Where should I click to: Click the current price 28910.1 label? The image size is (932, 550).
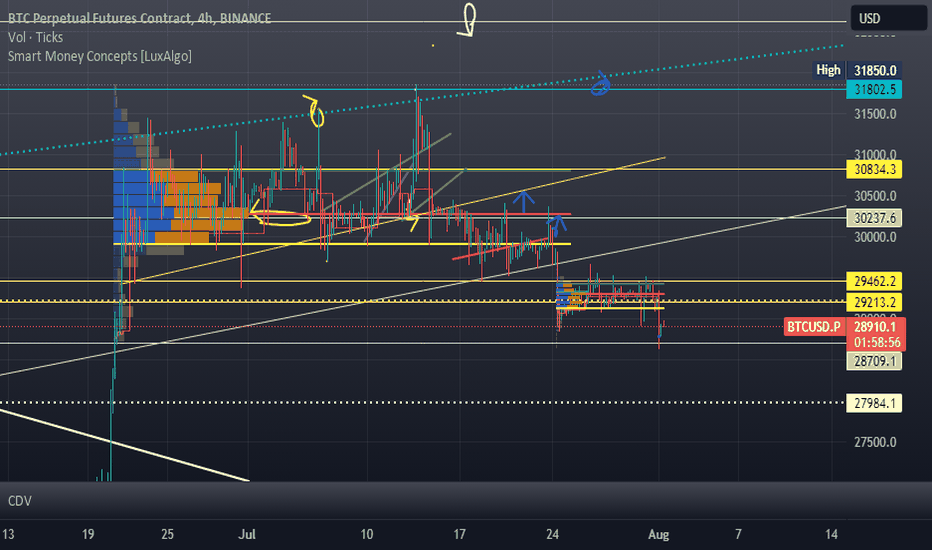[876, 326]
